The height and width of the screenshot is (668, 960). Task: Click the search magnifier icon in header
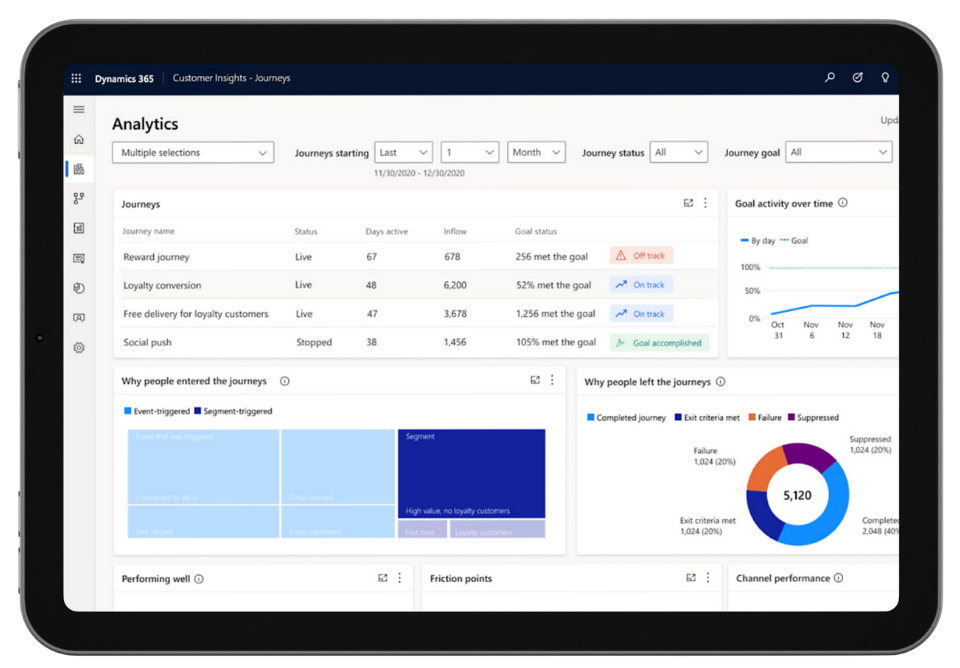[830, 78]
